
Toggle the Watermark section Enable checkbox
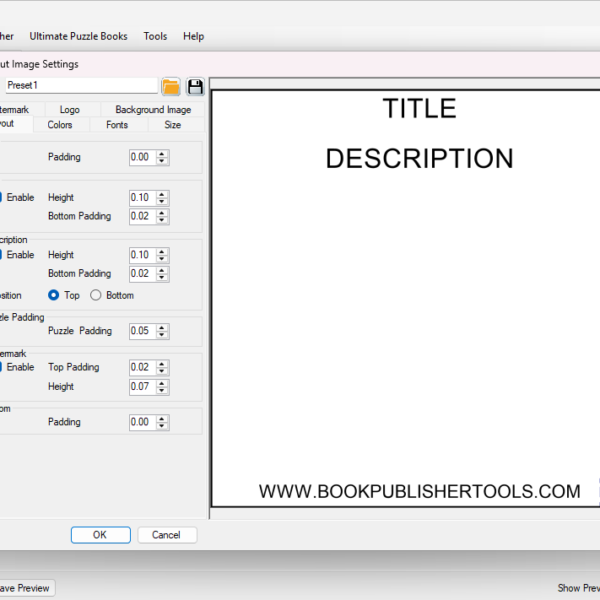pyautogui.click(x=2, y=367)
